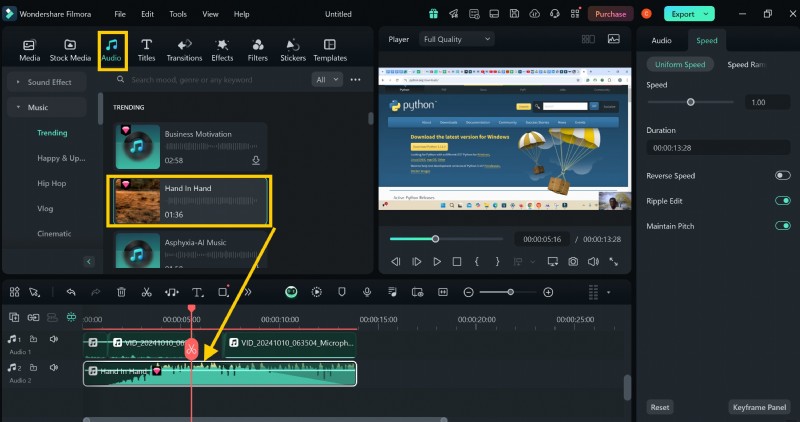This screenshot has height=422, width=800.
Task: Stop playback in the player
Action: (457, 262)
